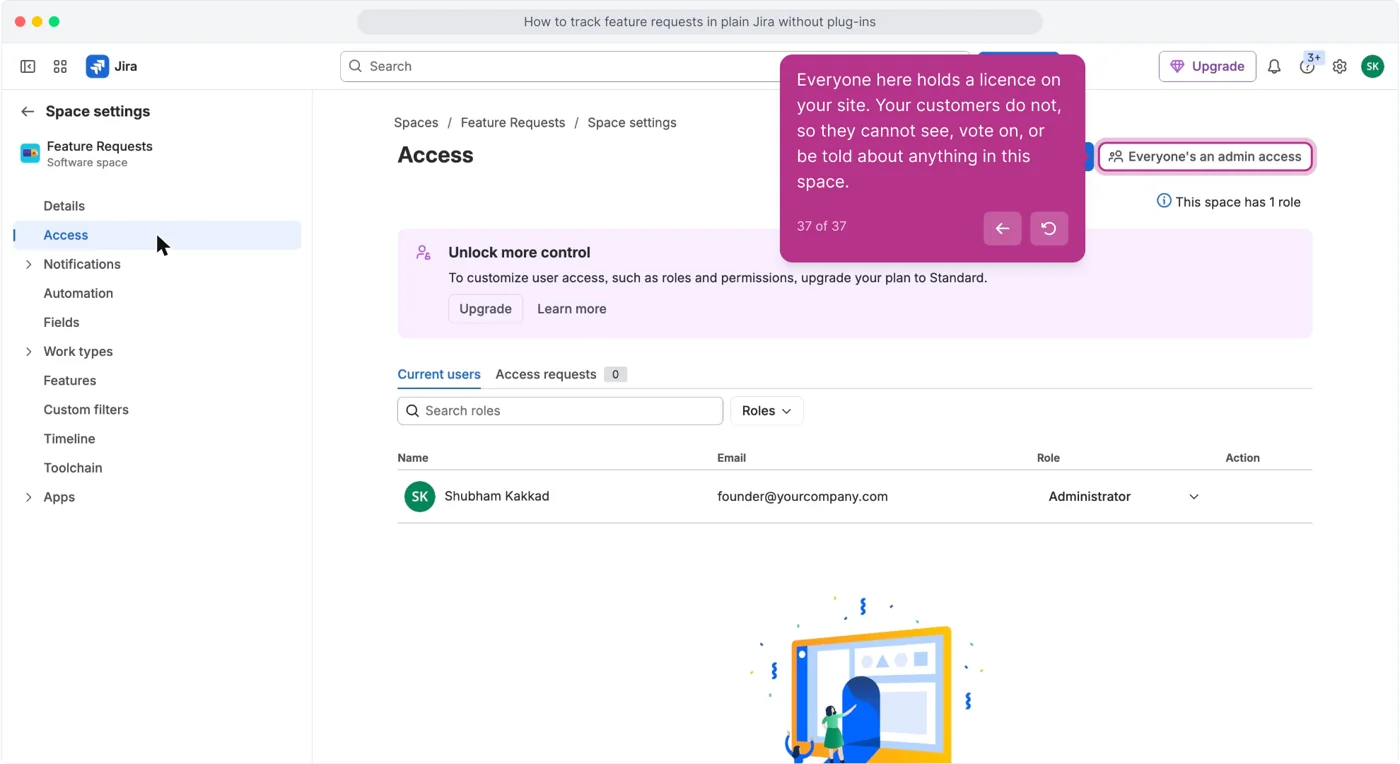Open the app switcher grid icon

click(60, 67)
